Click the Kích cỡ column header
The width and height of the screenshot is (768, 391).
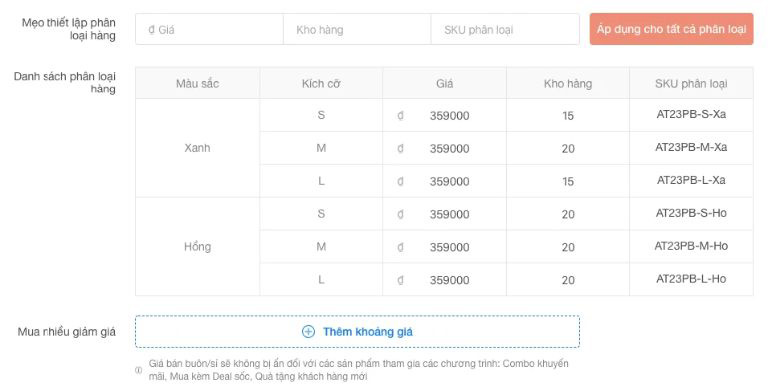tap(321, 83)
